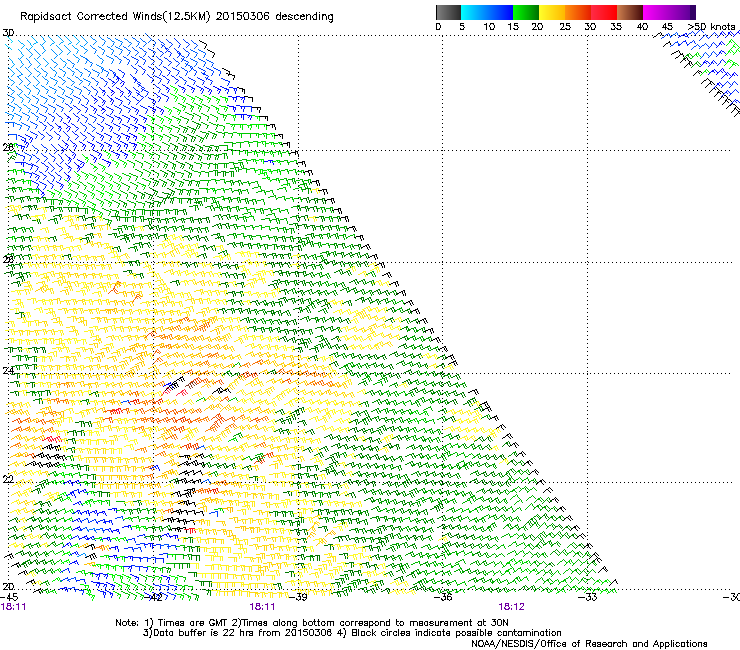Click legend tick label 25
The width and height of the screenshot is (740, 650).
(565, 27)
